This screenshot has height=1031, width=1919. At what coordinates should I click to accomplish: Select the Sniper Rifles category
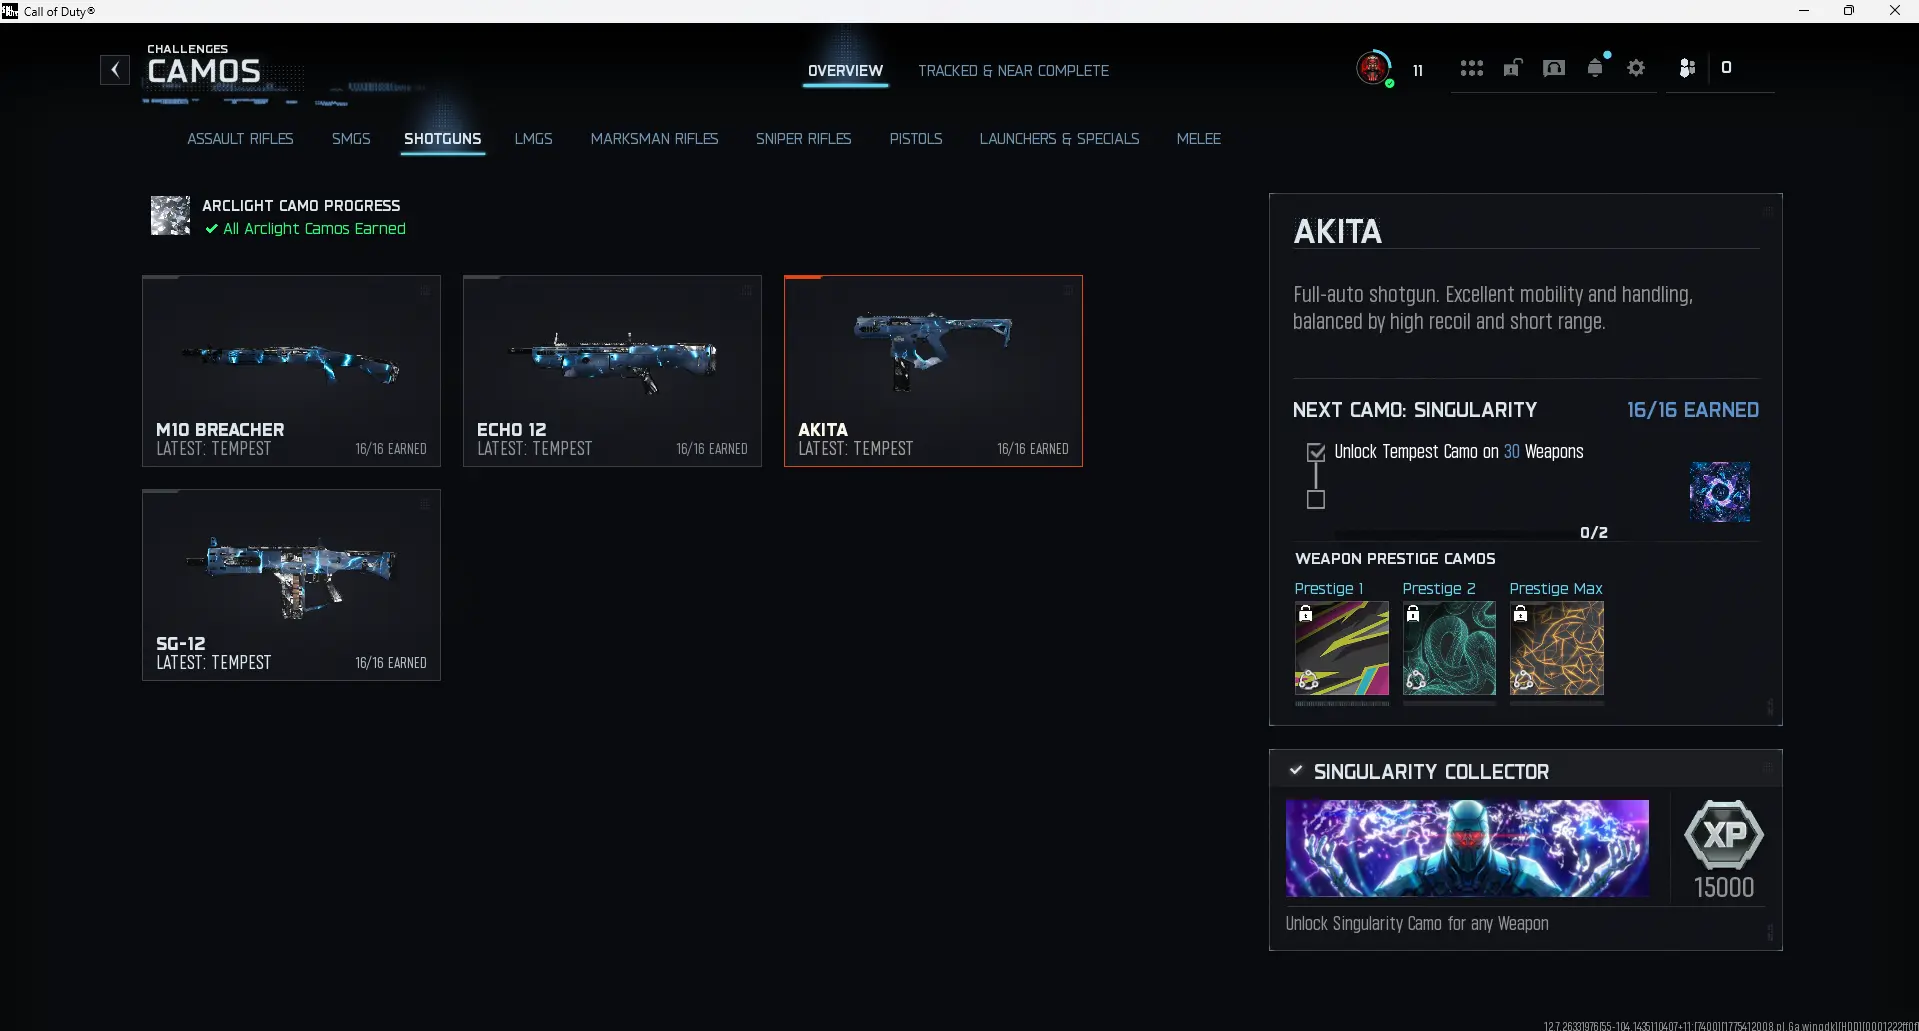pyautogui.click(x=803, y=139)
